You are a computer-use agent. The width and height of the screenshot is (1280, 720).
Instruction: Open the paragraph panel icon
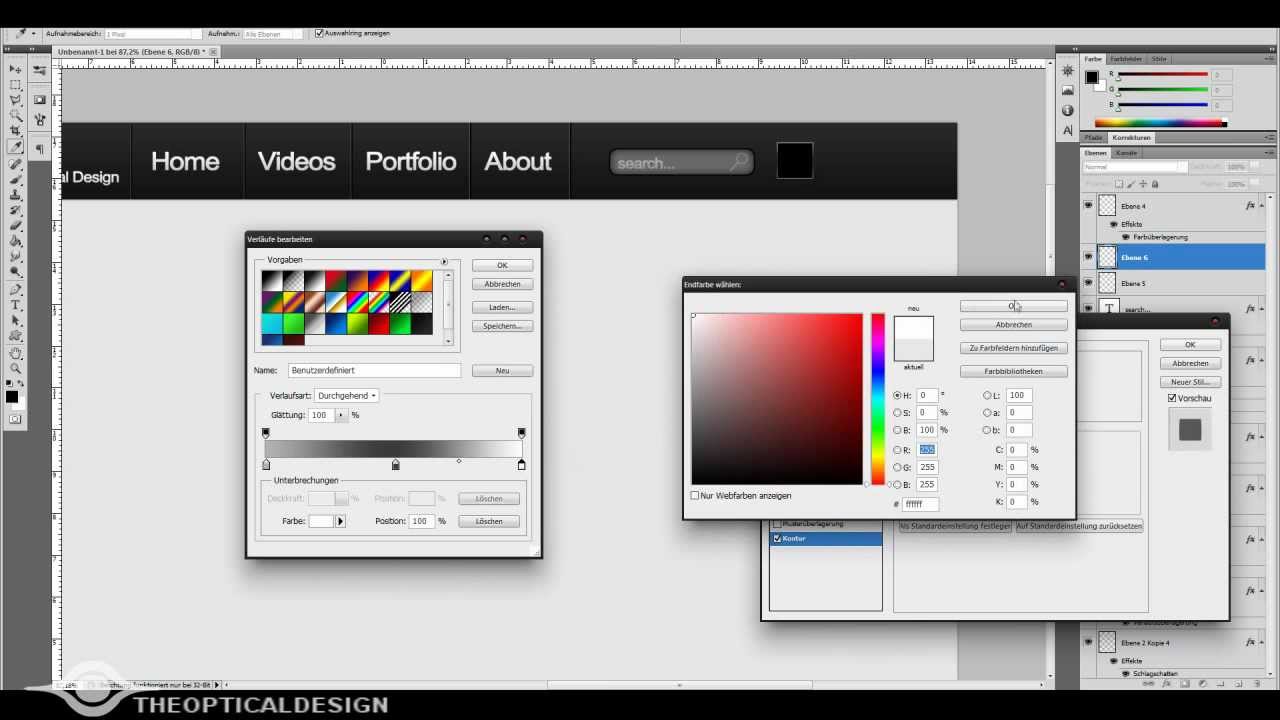coord(40,149)
